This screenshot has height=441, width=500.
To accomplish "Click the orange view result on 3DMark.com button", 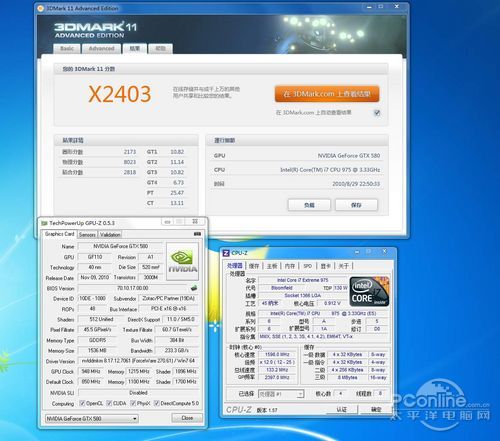I will pyautogui.click(x=327, y=94).
